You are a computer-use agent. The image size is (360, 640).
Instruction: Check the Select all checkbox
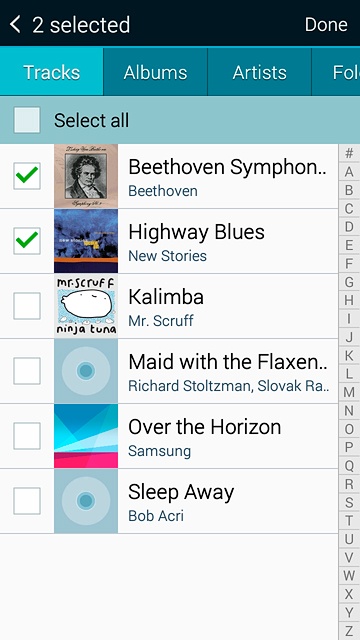(x=27, y=120)
